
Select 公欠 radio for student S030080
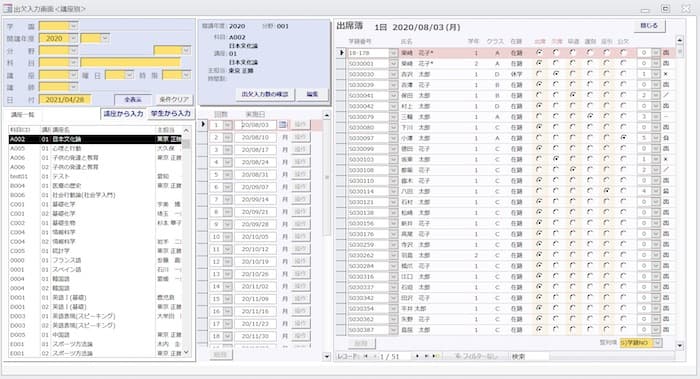623,127
